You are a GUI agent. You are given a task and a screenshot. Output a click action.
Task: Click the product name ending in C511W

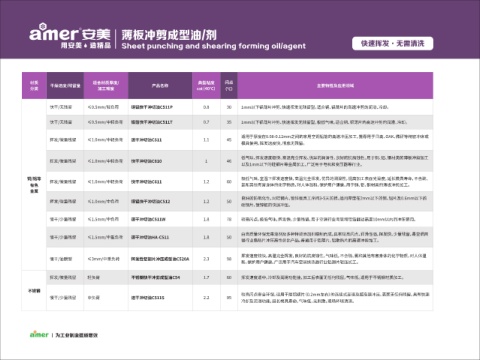(x=148, y=219)
